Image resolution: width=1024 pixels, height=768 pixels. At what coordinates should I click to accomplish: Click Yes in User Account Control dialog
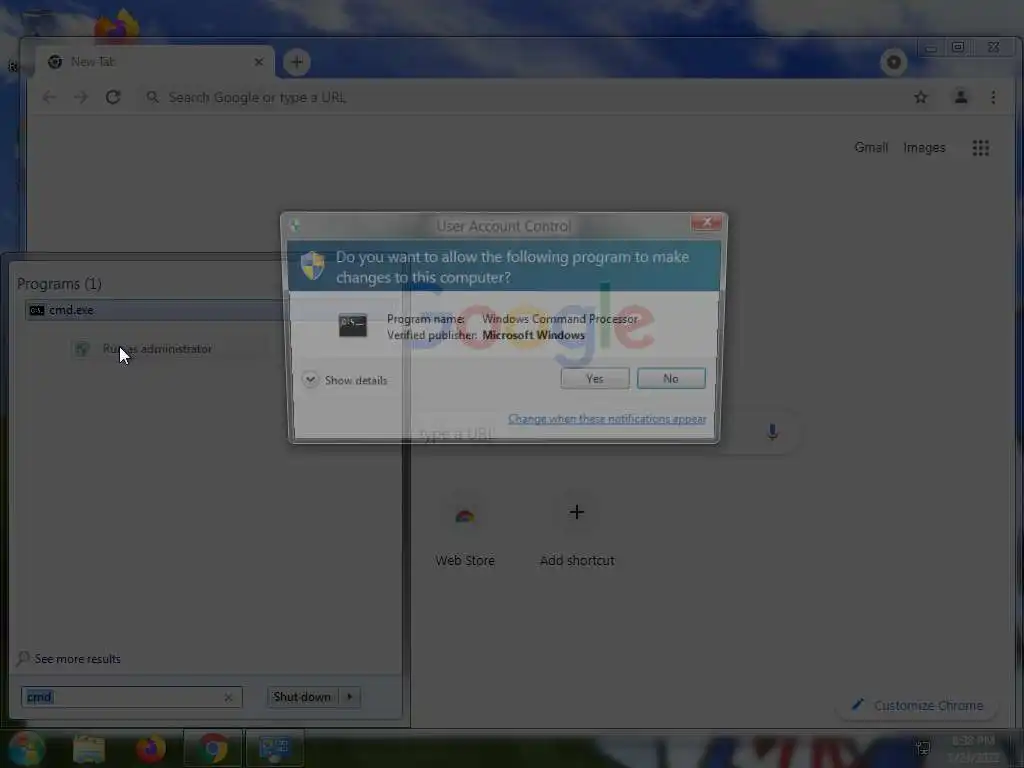(x=594, y=378)
